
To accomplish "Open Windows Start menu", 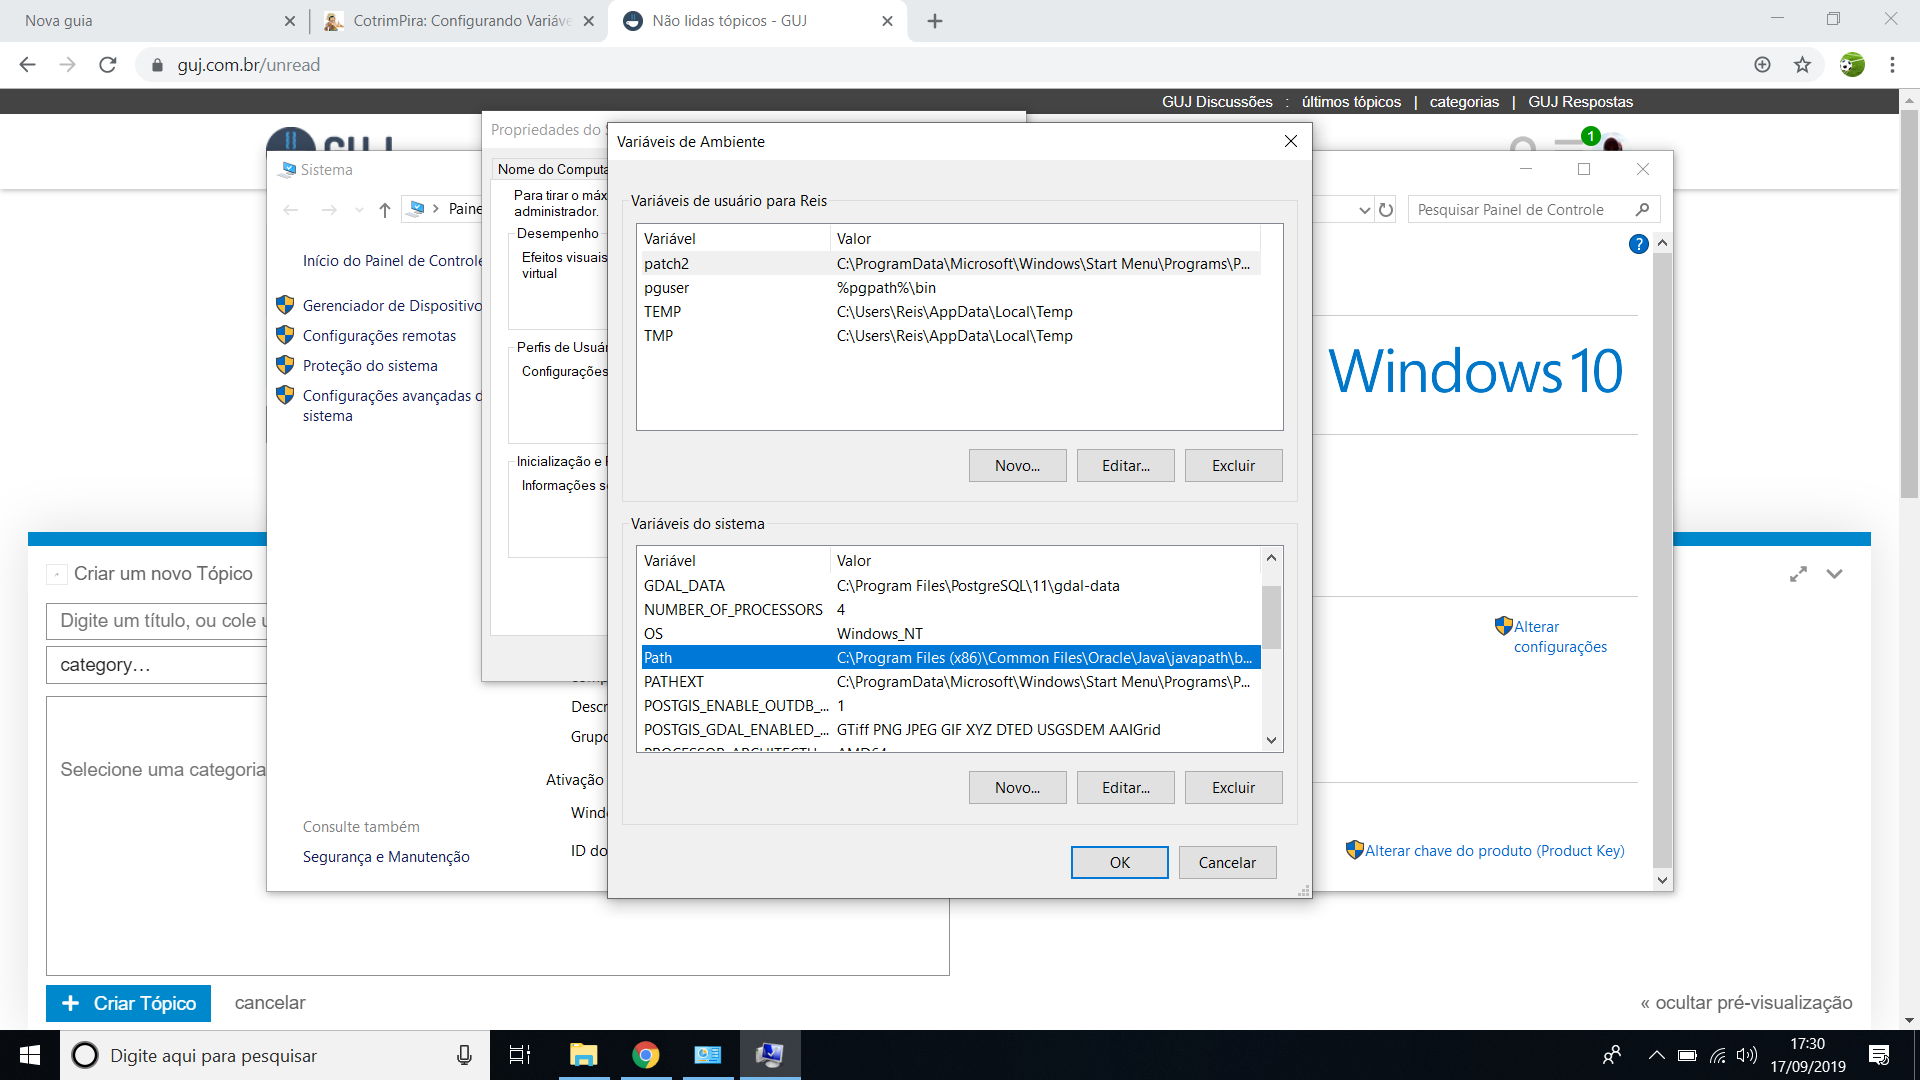I will tap(29, 1055).
